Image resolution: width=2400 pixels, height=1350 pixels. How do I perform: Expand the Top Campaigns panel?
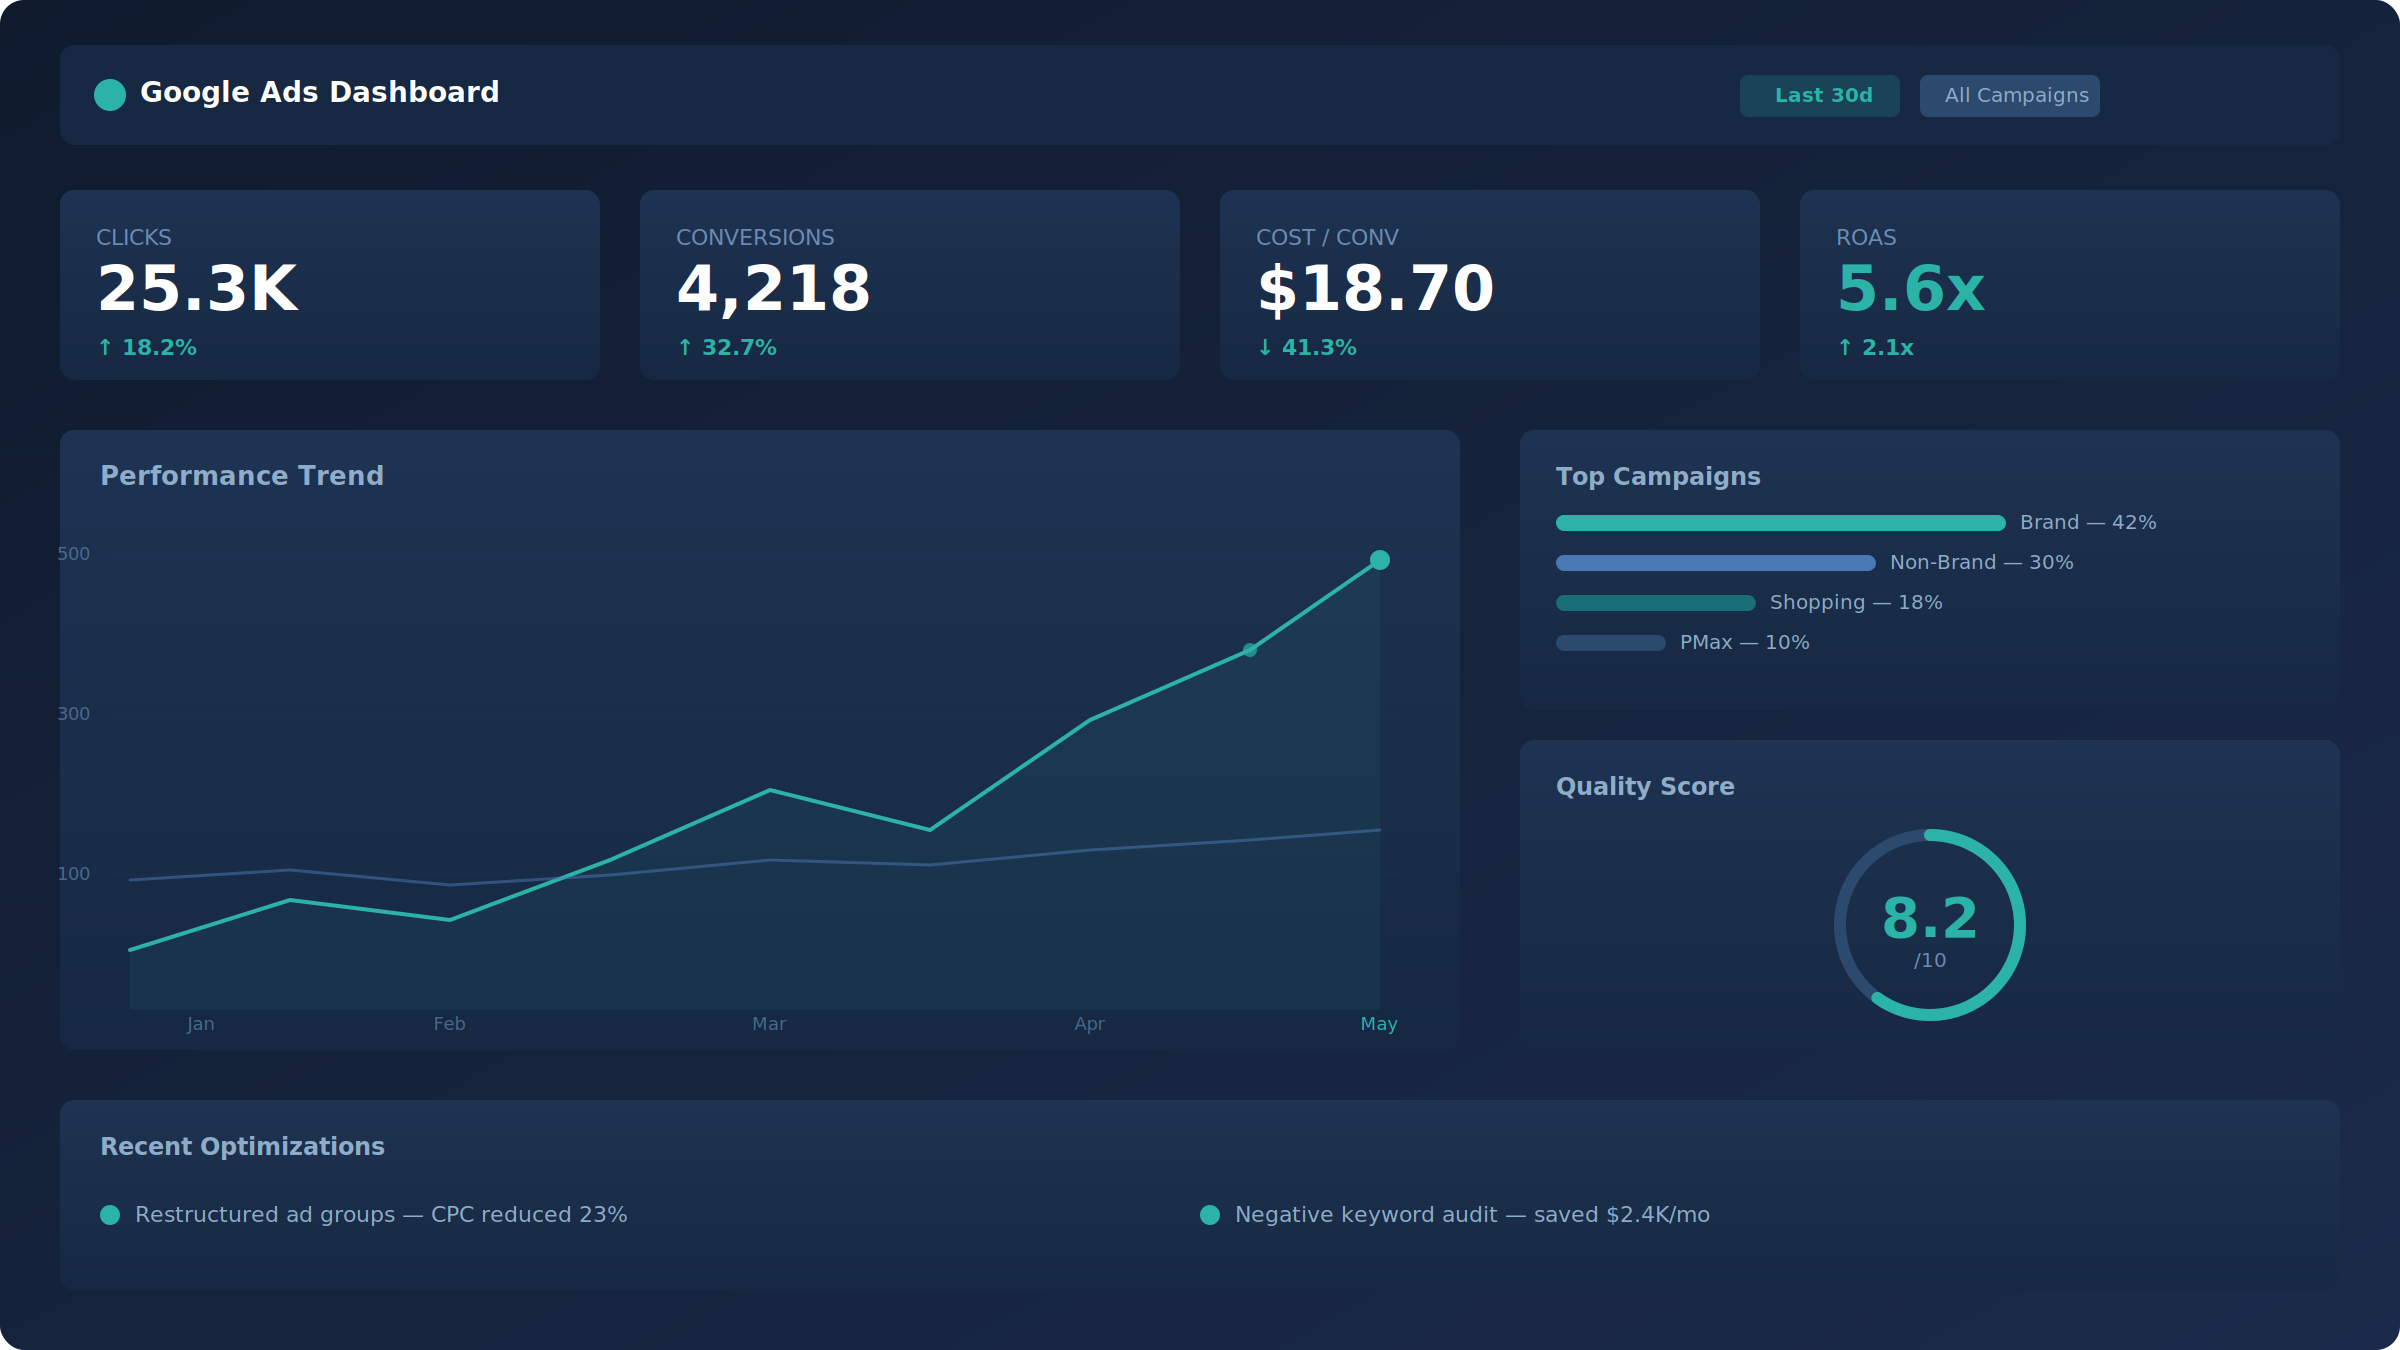click(x=1659, y=477)
